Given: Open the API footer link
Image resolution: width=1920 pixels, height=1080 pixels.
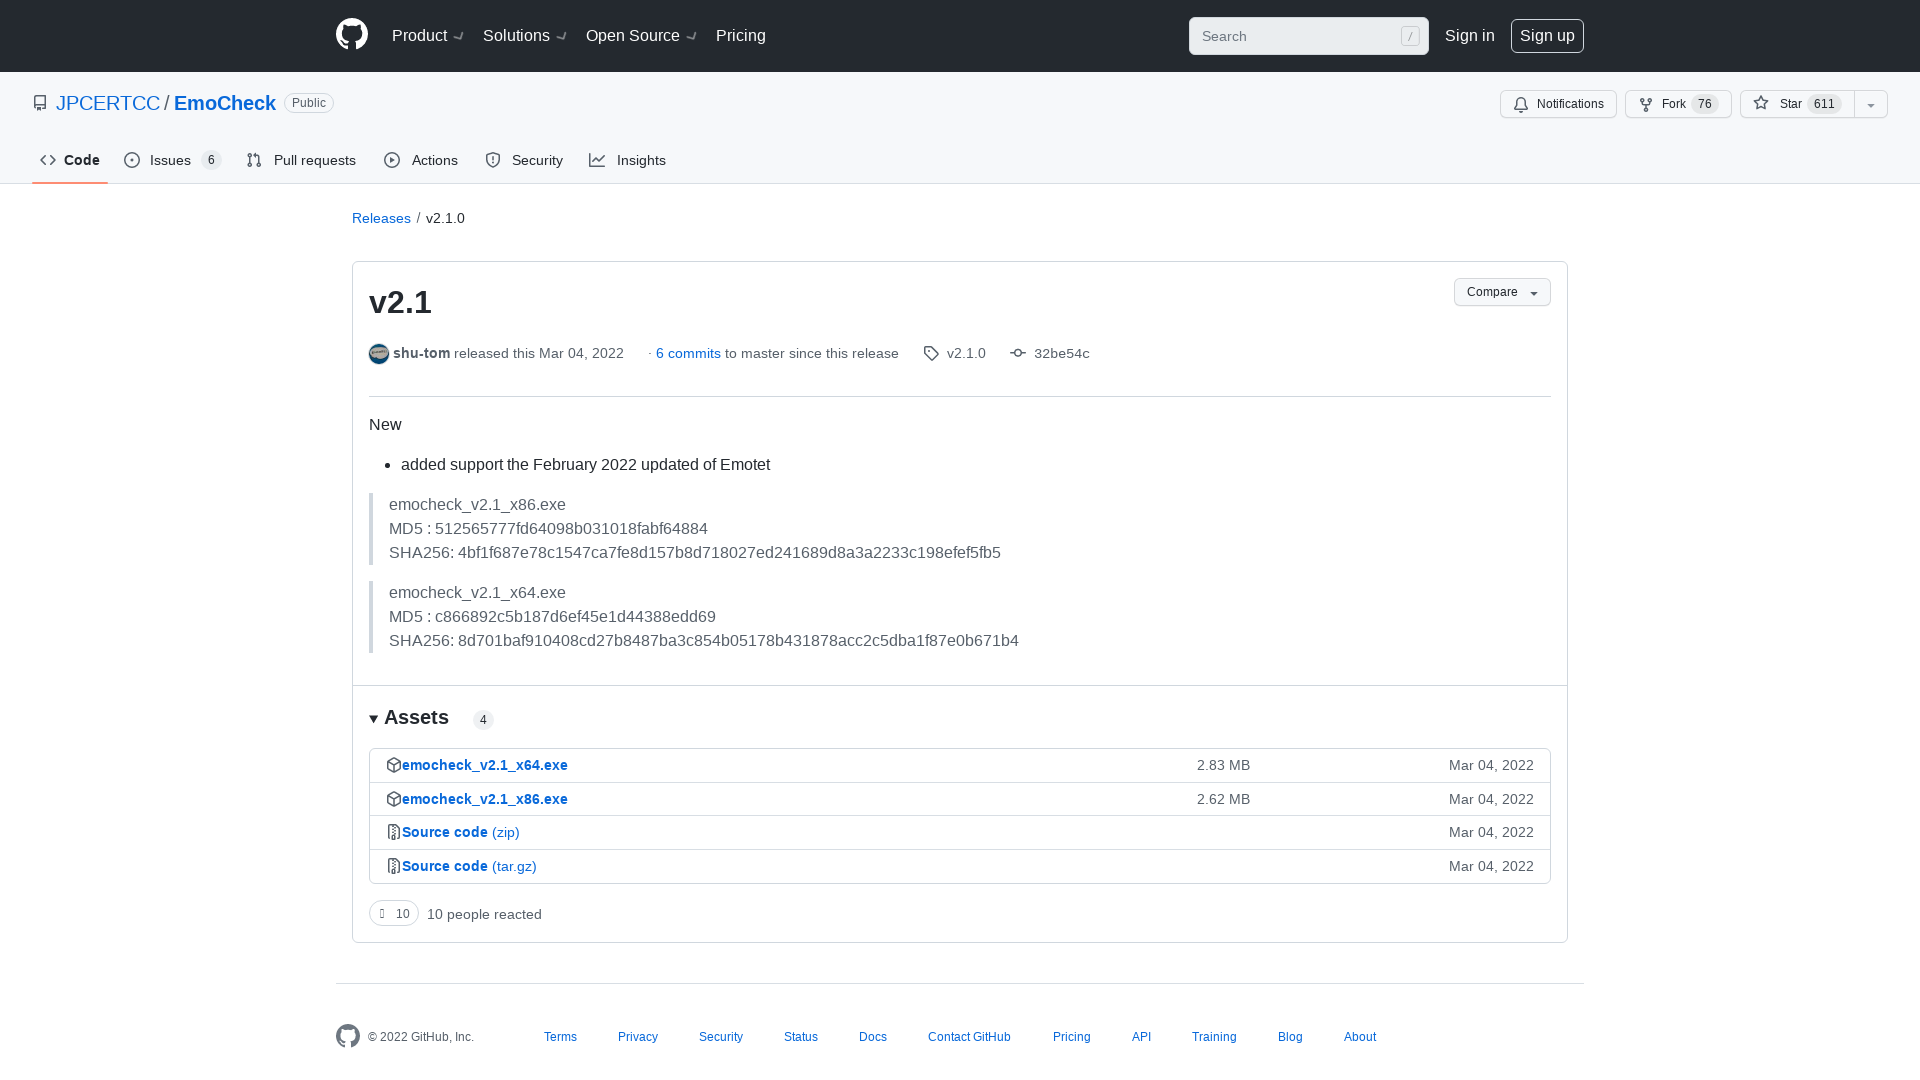Looking at the screenshot, I should click(x=1141, y=1037).
